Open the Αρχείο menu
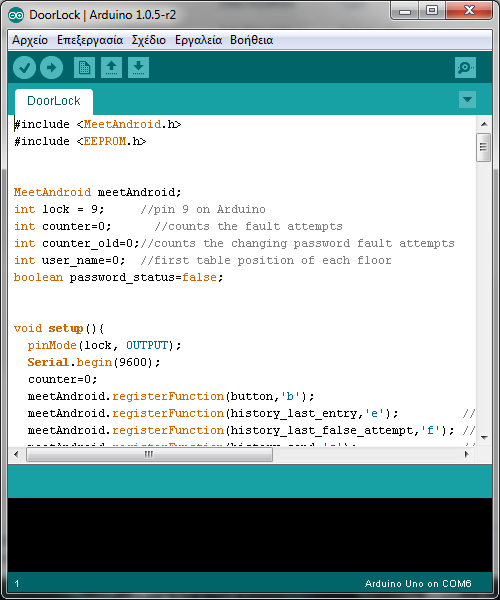The image size is (500, 600). (30, 40)
